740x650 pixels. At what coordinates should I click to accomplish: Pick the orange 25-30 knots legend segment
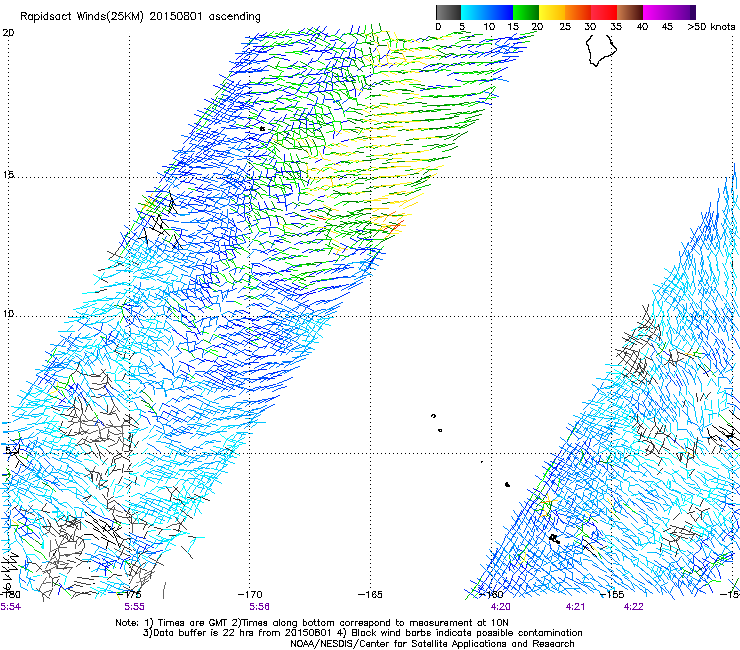pos(578,12)
